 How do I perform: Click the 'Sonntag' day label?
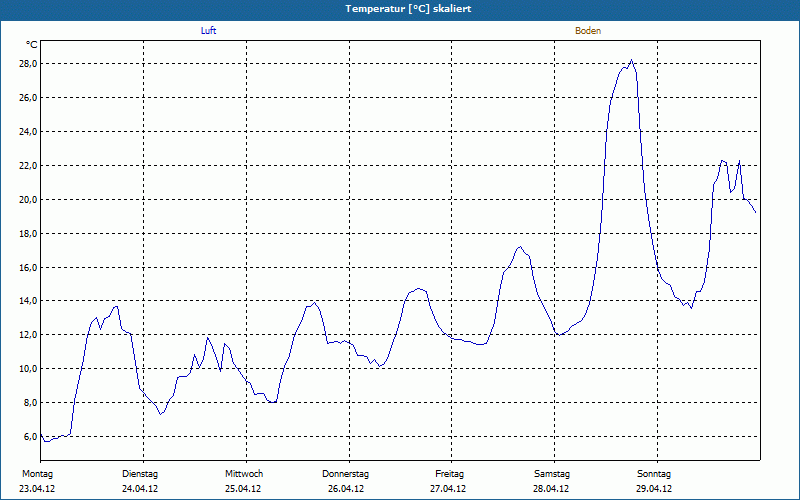click(x=654, y=474)
